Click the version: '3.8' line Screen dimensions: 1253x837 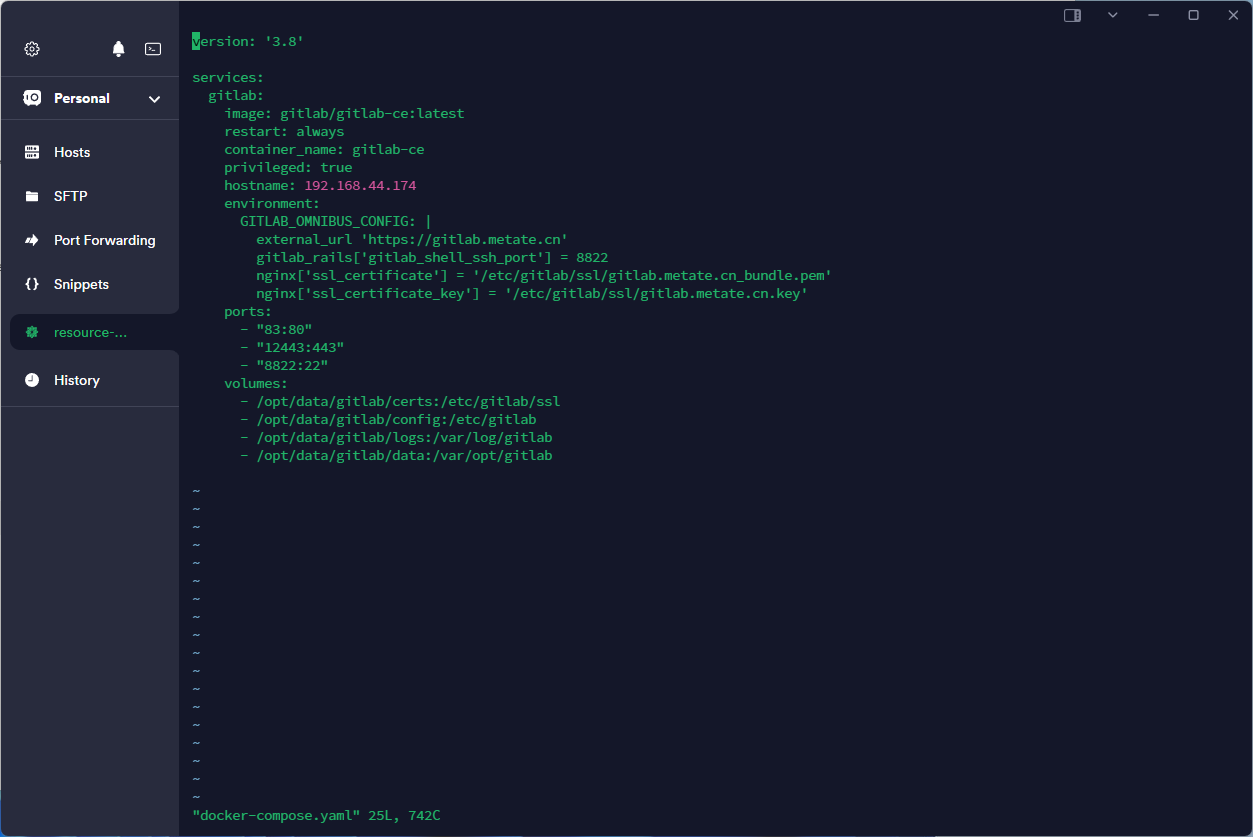pyautogui.click(x=248, y=41)
